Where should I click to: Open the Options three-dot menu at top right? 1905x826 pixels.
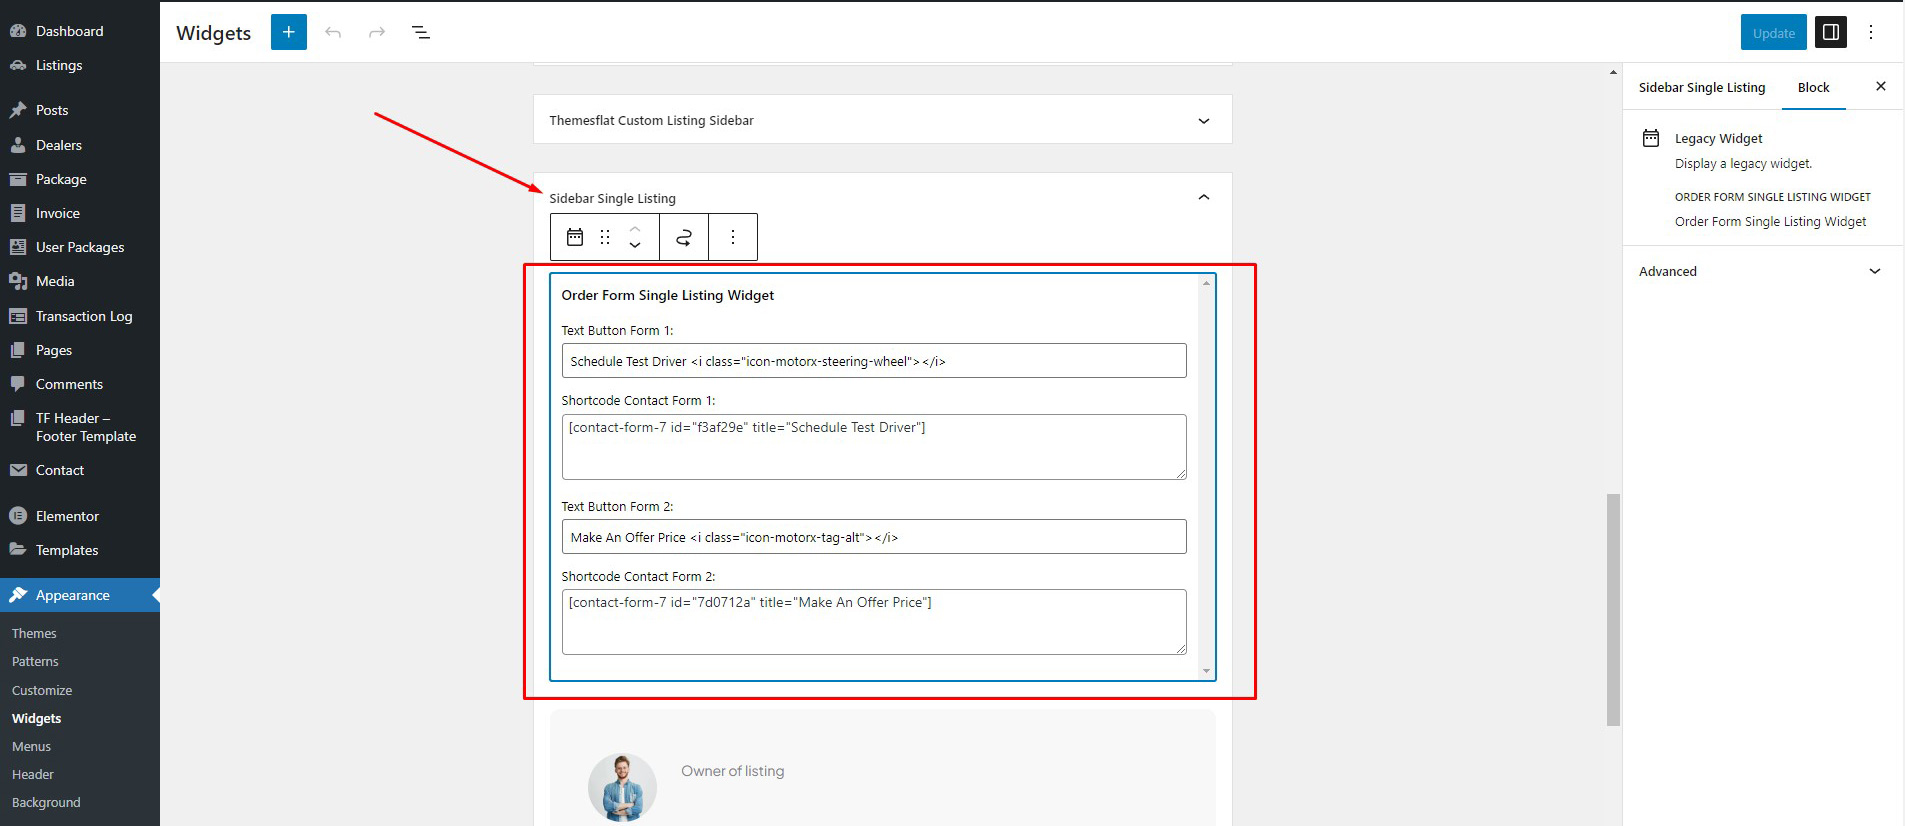pyautogui.click(x=1871, y=32)
